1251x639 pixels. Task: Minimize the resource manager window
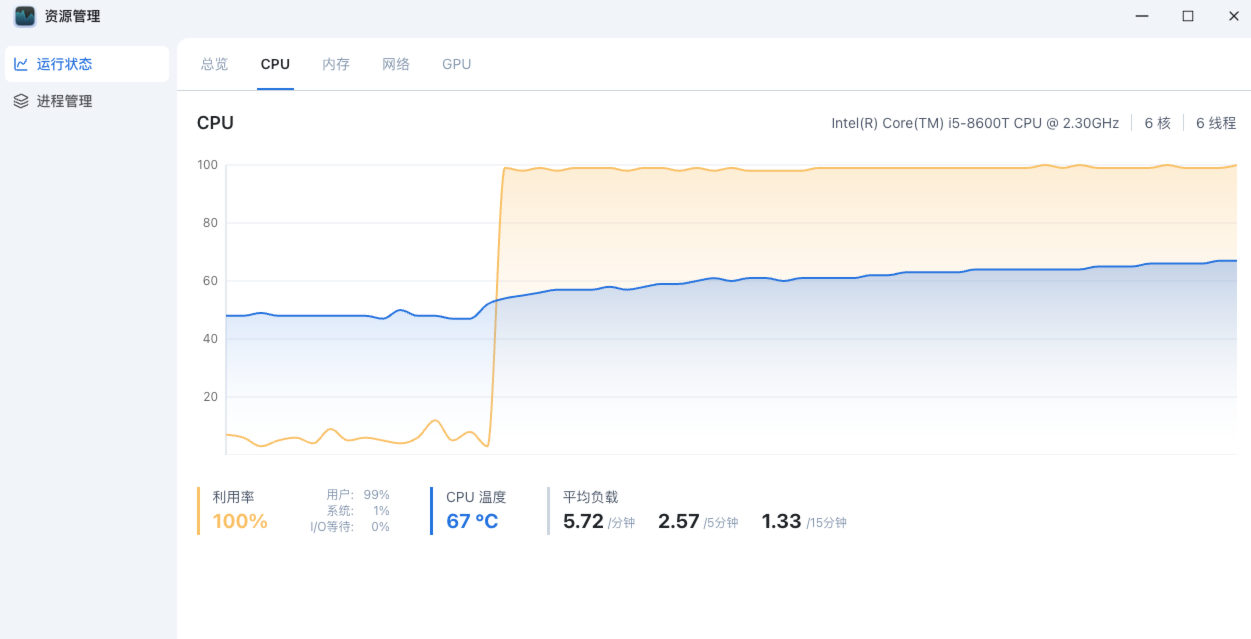click(1141, 16)
